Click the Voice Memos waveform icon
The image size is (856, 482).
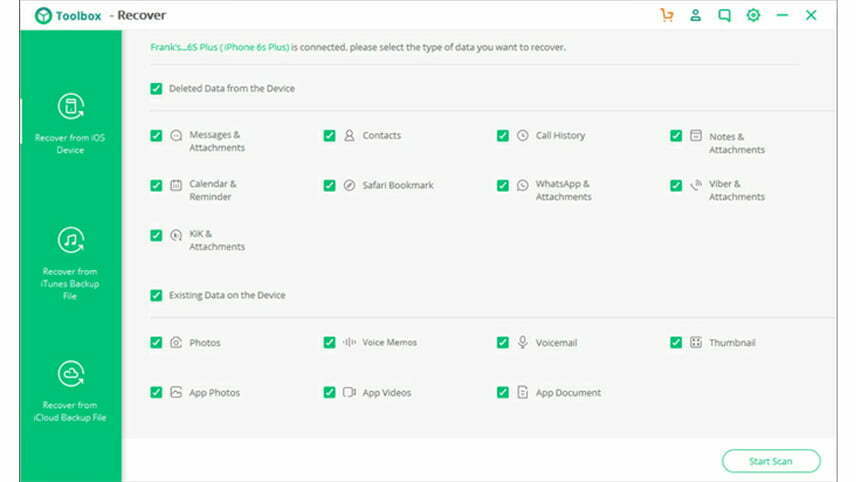349,342
